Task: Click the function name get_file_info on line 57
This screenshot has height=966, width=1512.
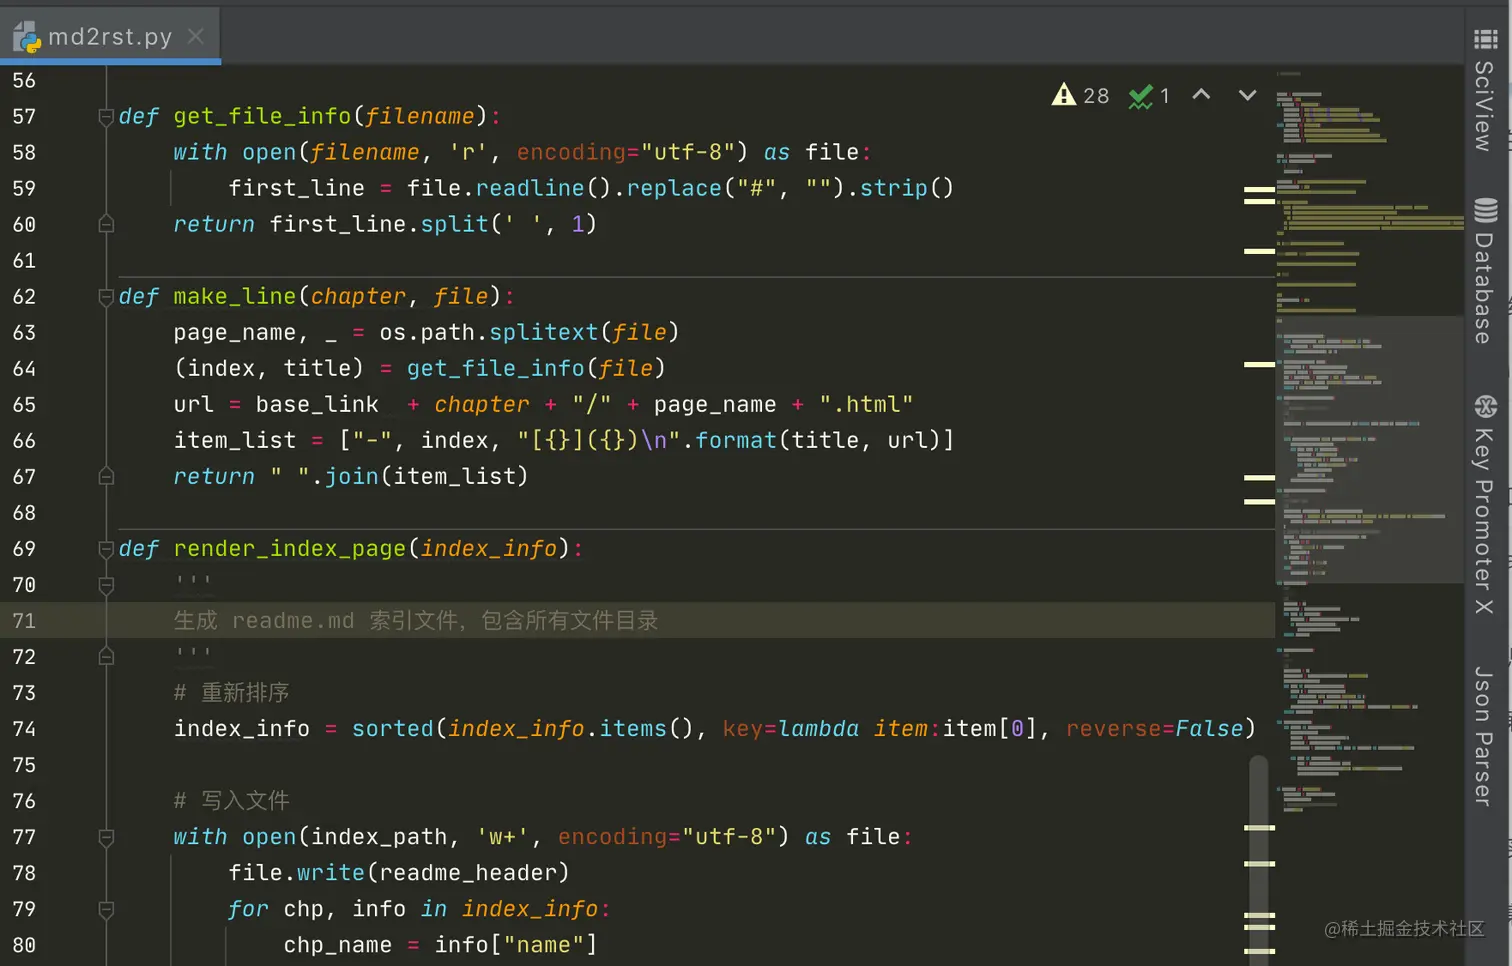Action: tap(262, 117)
